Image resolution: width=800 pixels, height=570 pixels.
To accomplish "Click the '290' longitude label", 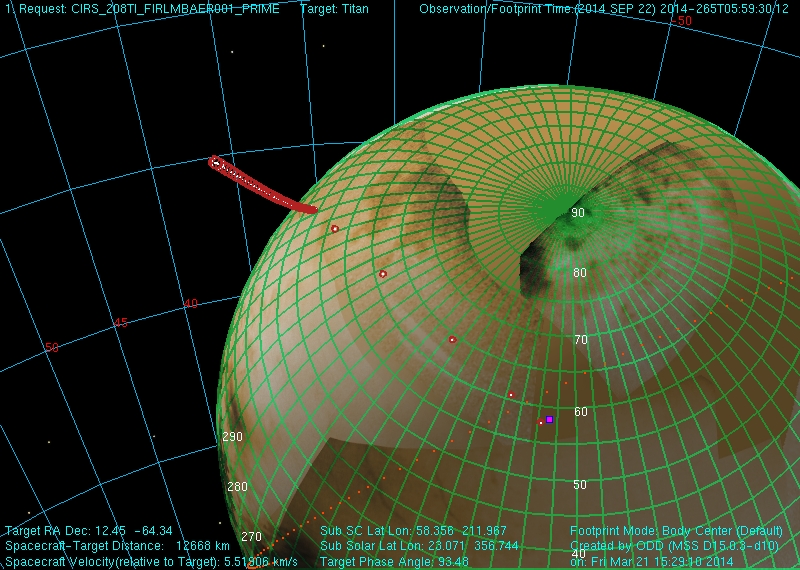I will [233, 437].
